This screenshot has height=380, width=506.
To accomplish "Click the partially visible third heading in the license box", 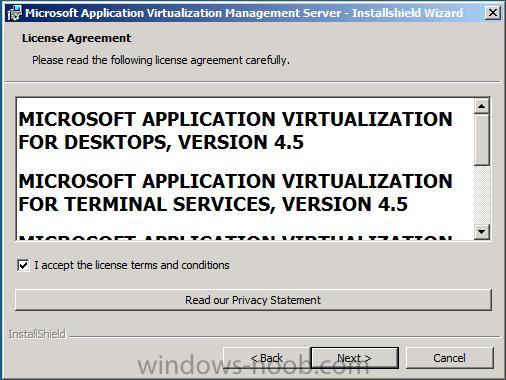I will coord(235,237).
